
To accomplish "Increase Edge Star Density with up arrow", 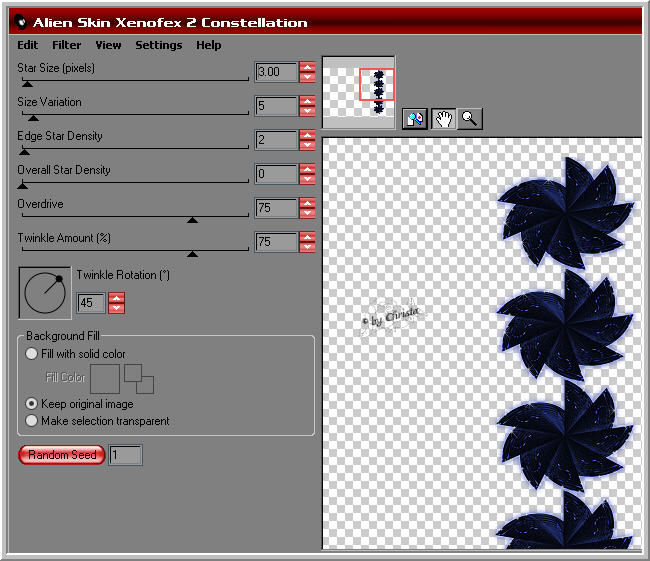I will [307, 135].
